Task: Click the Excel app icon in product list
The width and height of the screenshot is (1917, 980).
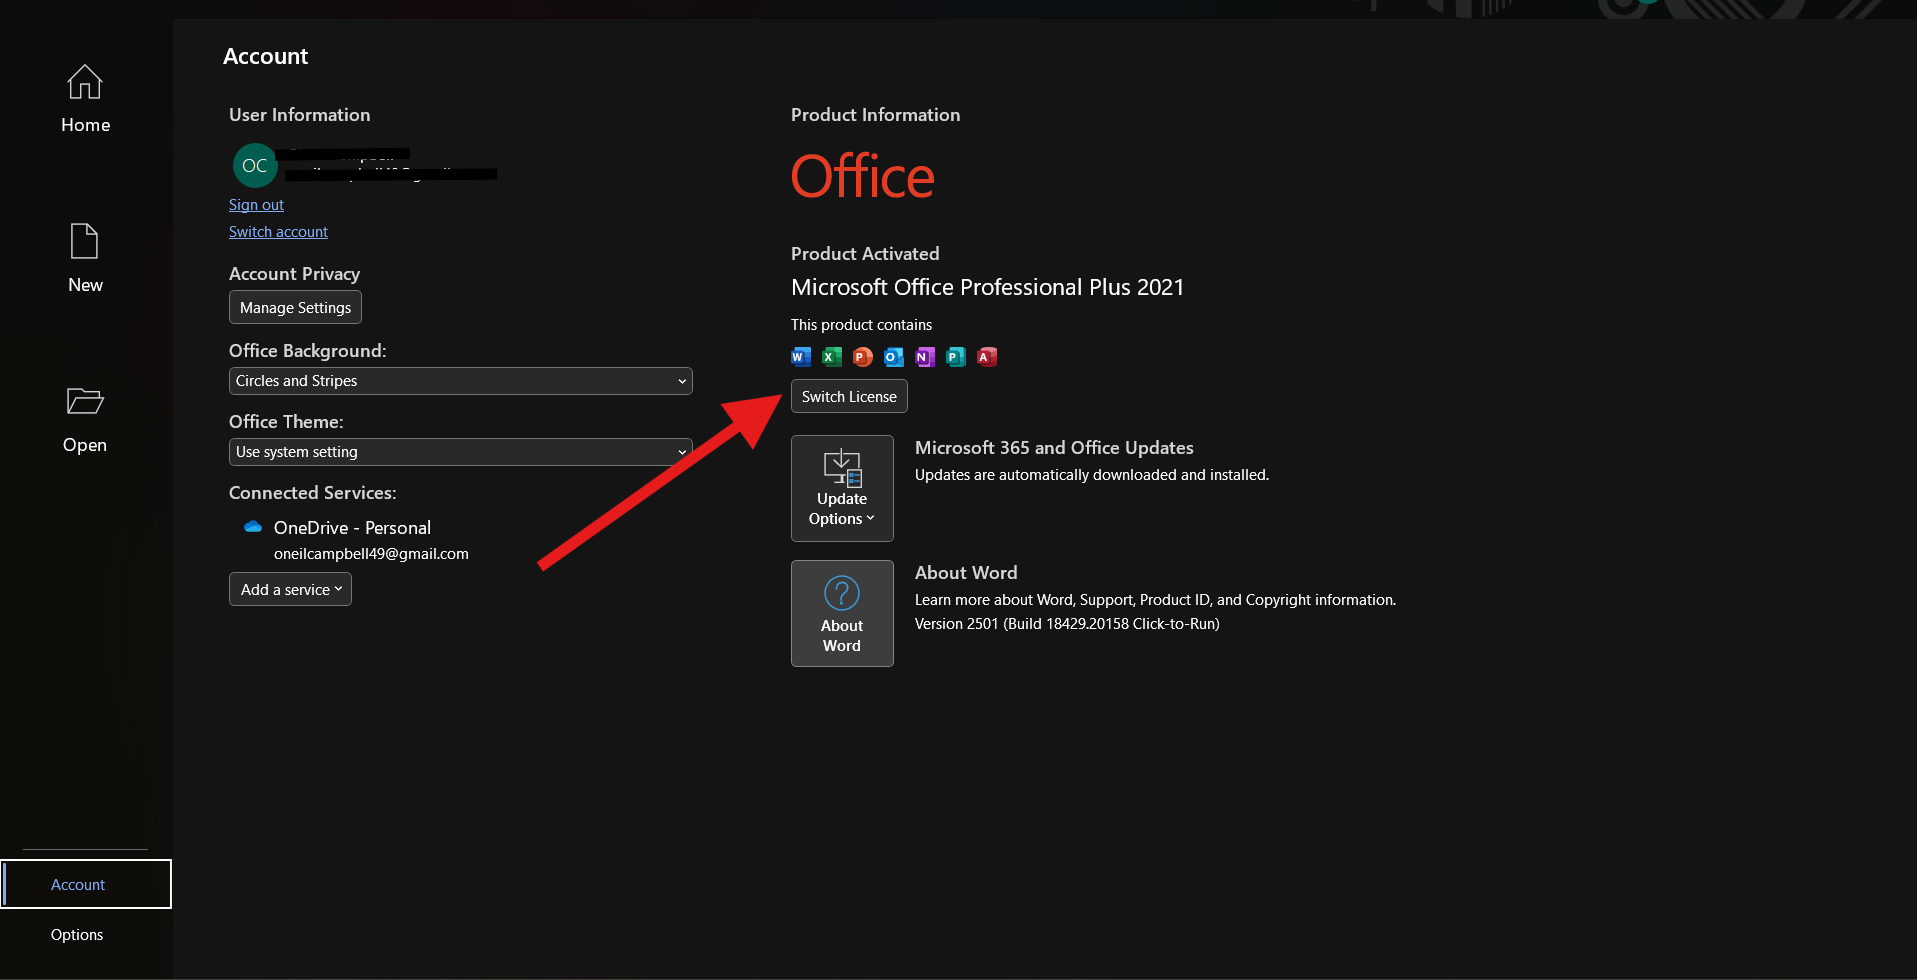Action: (x=832, y=357)
